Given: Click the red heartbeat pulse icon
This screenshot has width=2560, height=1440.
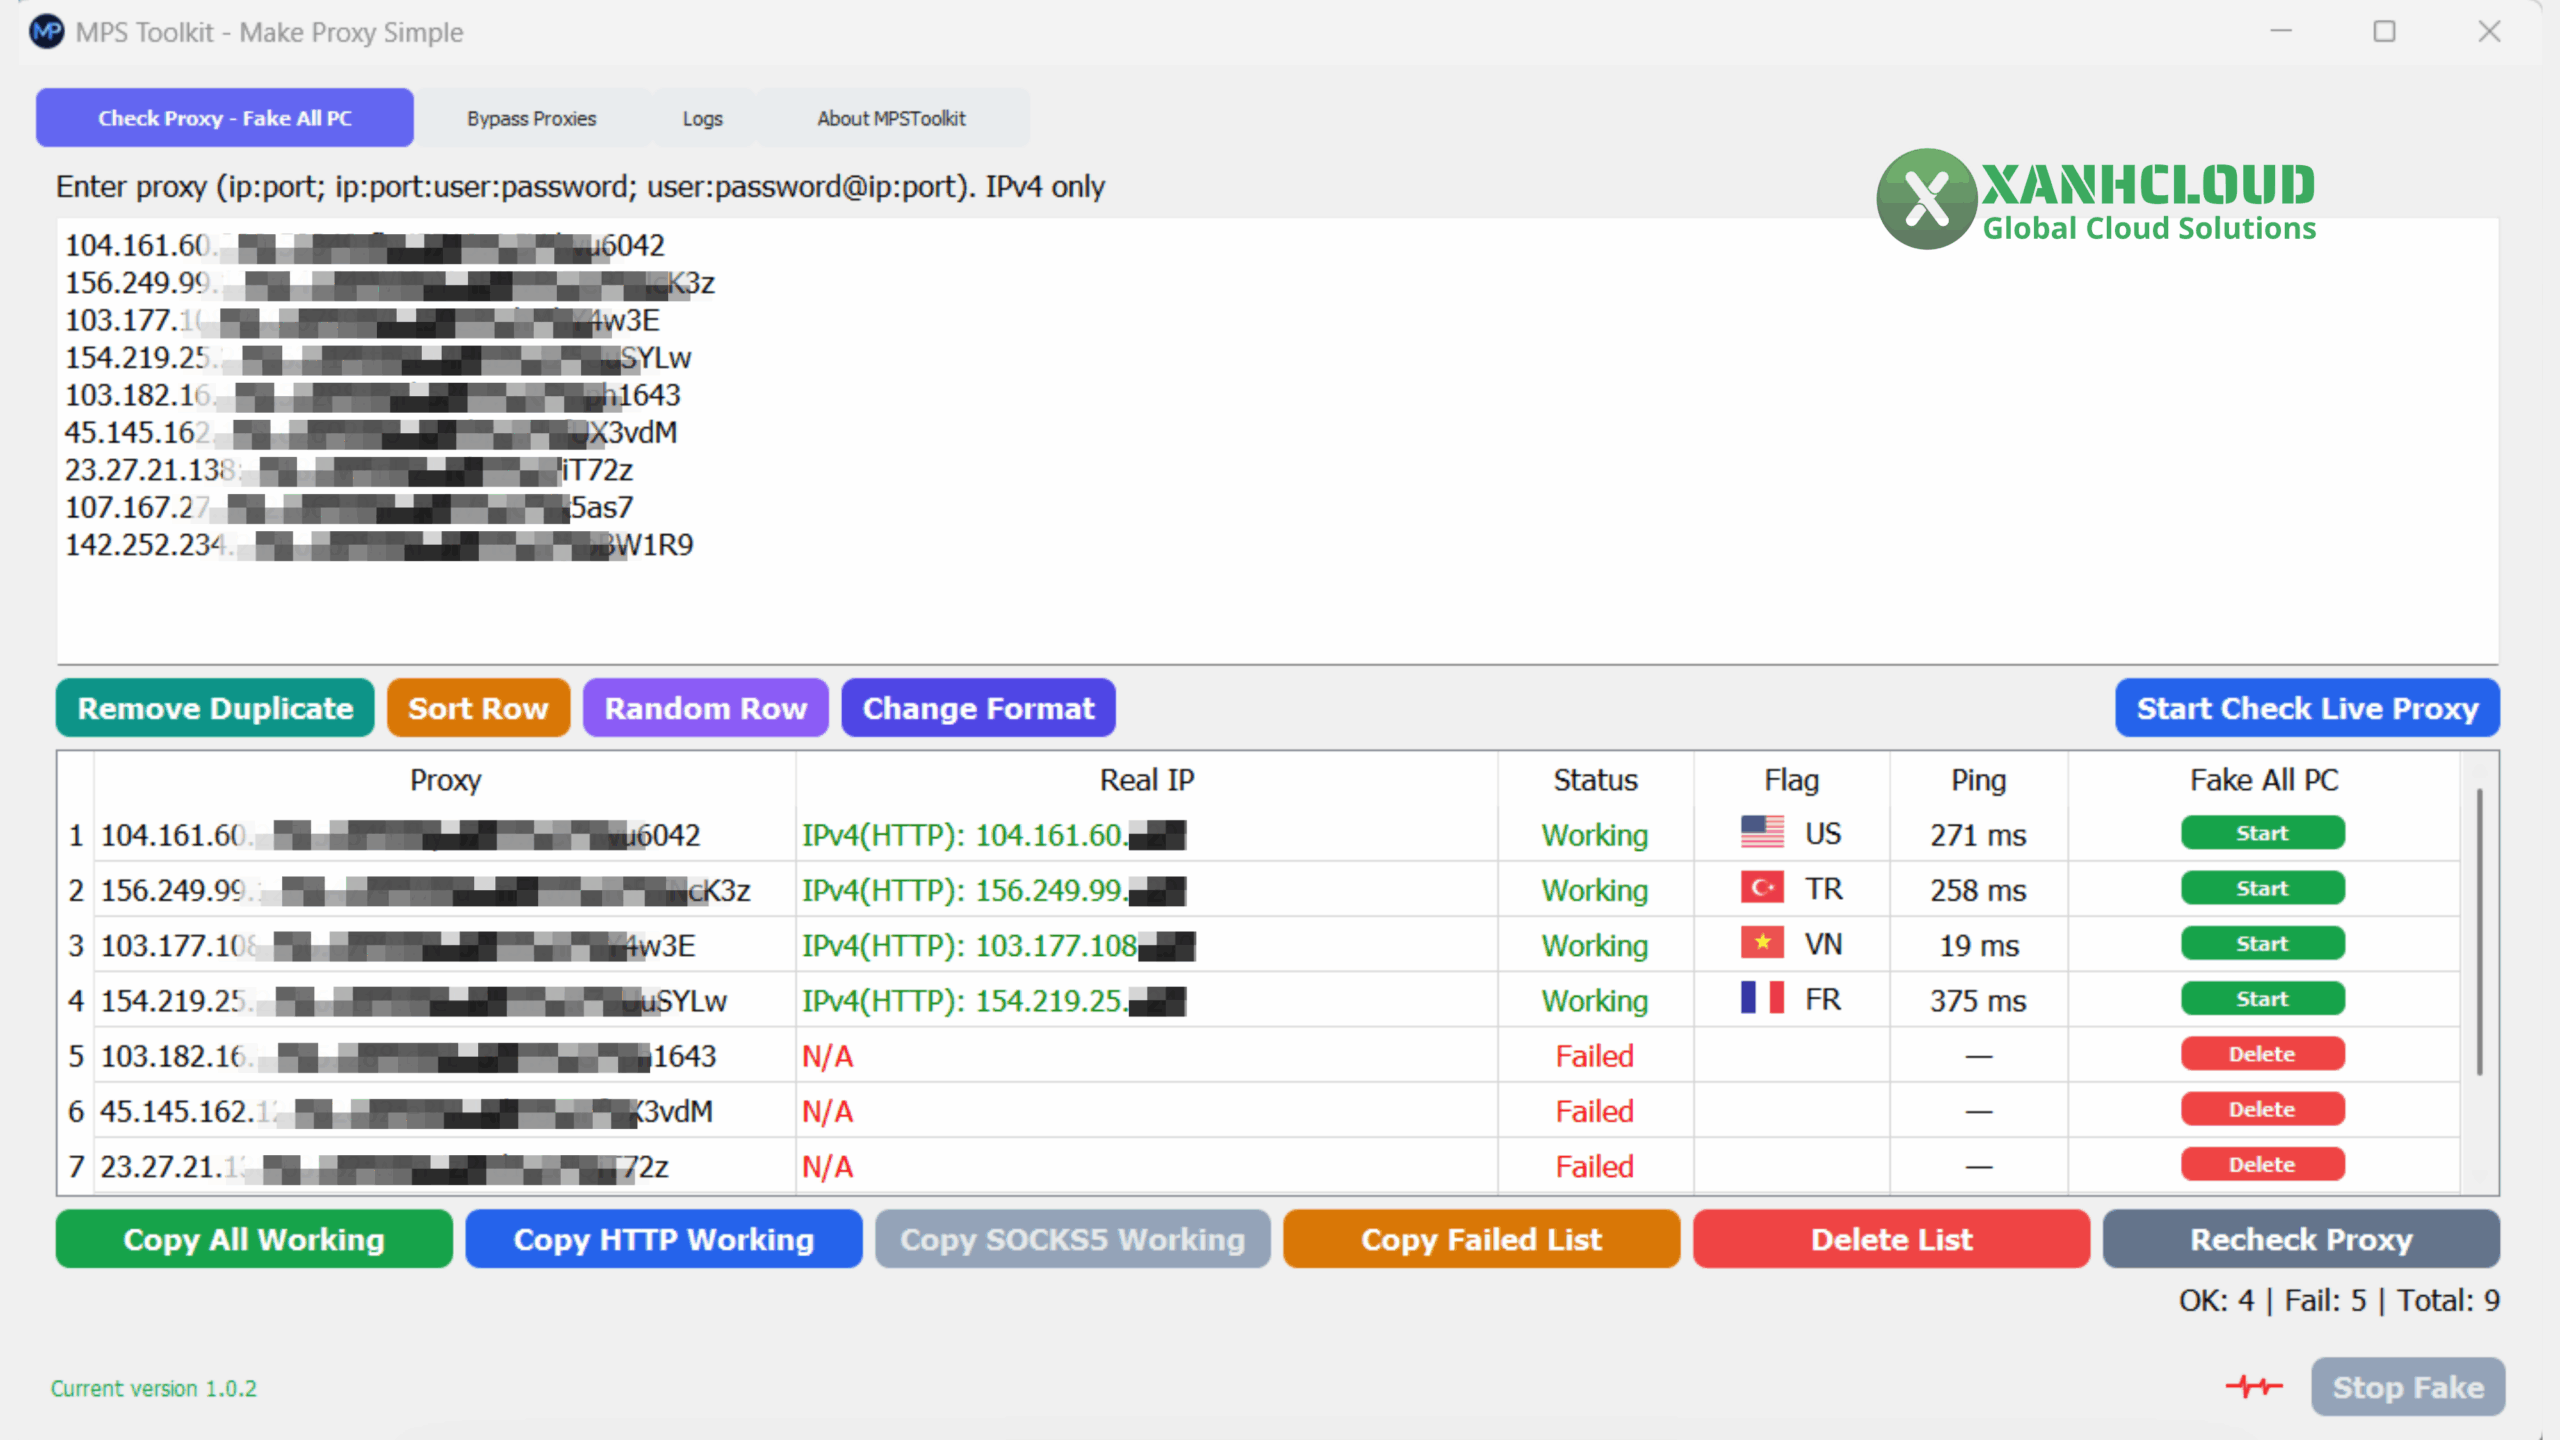Looking at the screenshot, I should (2254, 1386).
